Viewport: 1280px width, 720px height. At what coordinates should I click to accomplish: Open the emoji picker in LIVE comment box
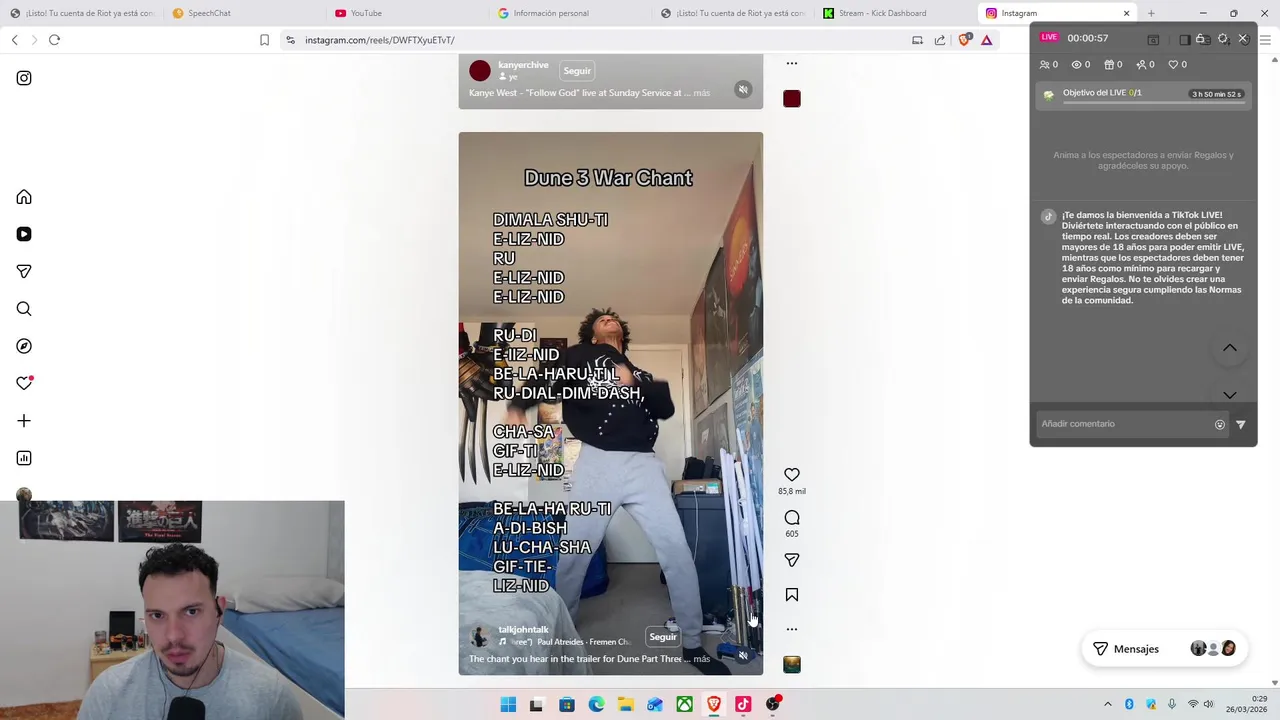click(1220, 424)
